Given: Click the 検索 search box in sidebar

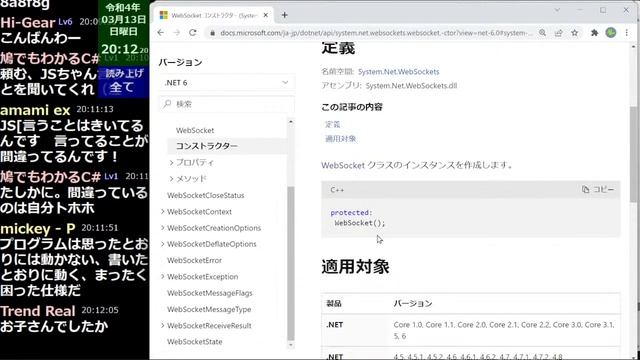Looking at the screenshot, I should (x=227, y=104).
